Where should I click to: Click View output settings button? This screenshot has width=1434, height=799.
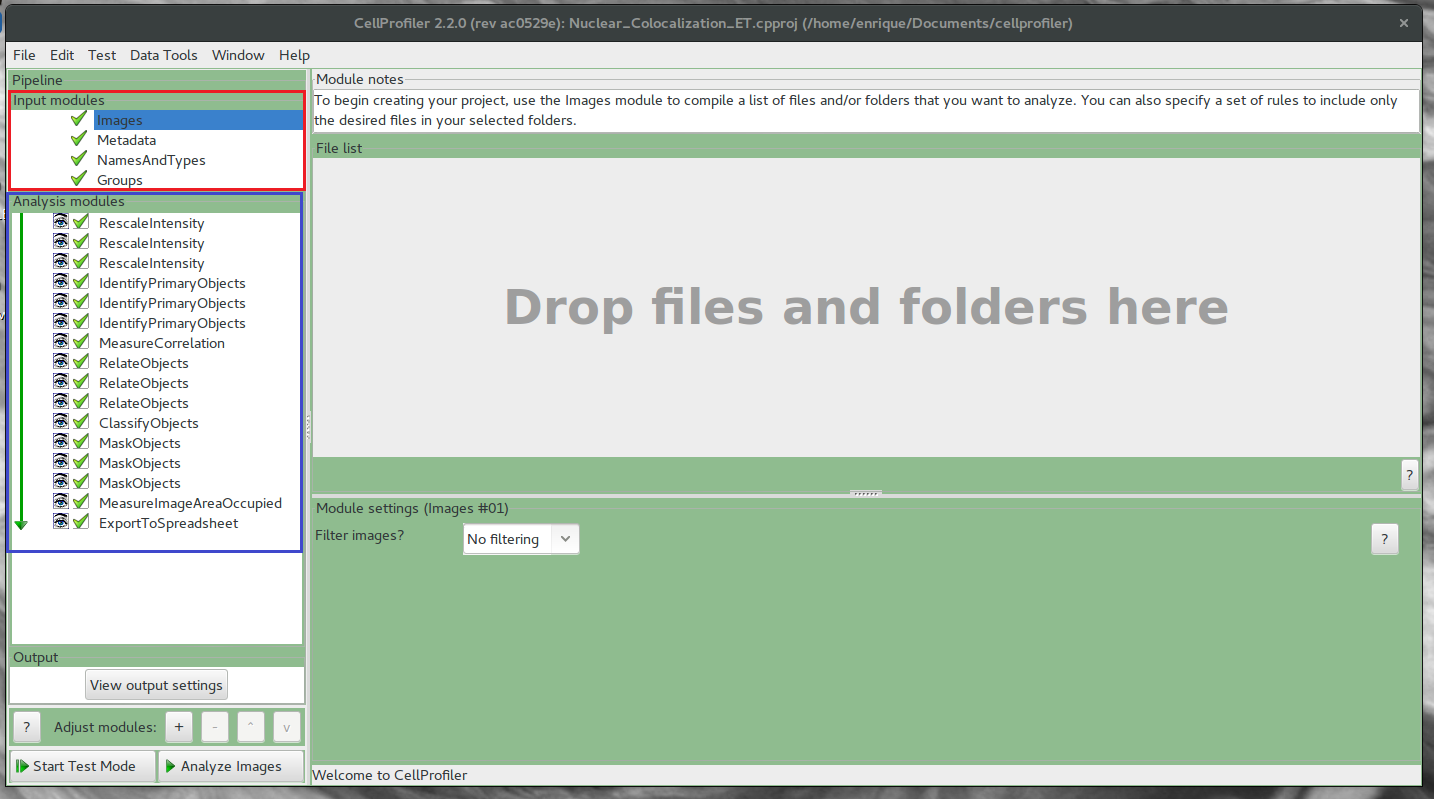(156, 685)
